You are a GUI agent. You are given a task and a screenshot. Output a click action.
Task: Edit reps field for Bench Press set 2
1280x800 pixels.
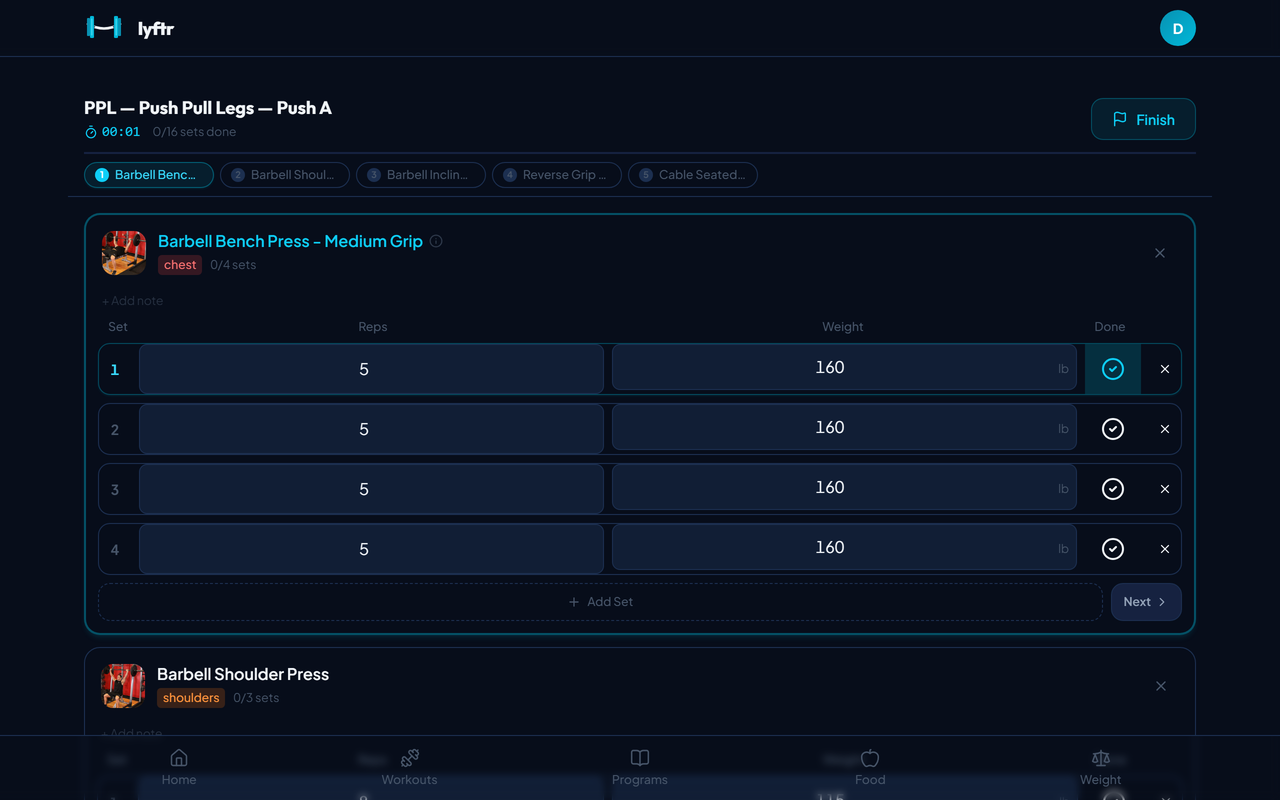click(x=371, y=429)
